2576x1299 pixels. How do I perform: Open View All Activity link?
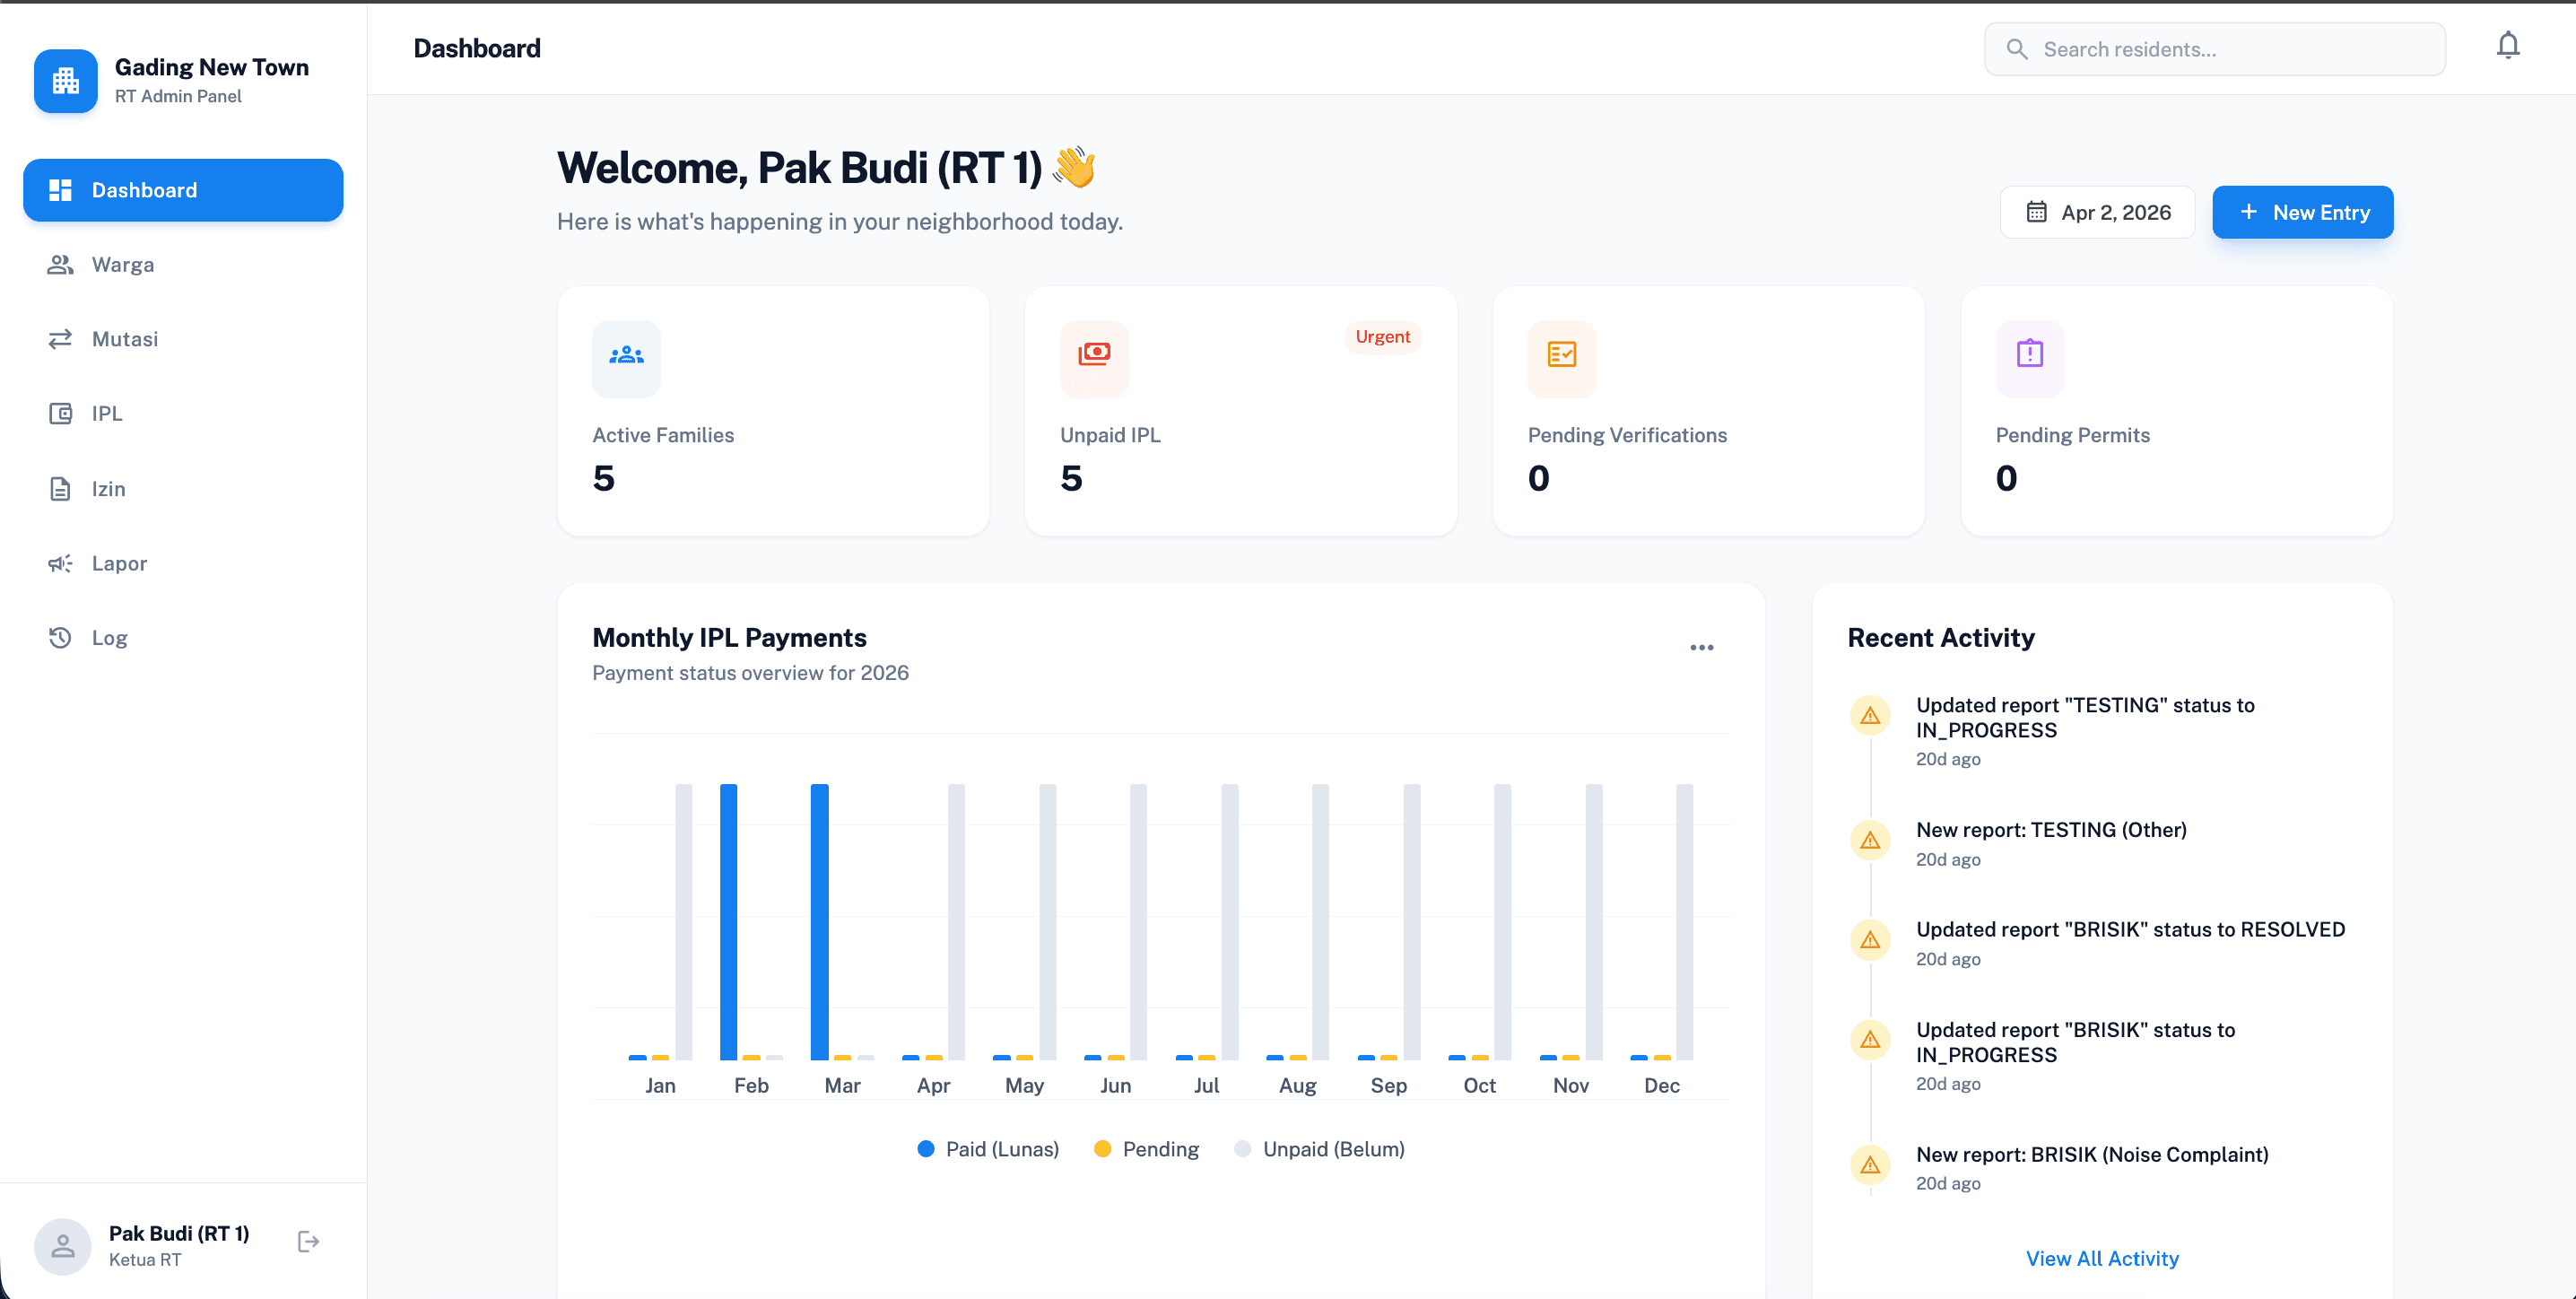2103,1258
